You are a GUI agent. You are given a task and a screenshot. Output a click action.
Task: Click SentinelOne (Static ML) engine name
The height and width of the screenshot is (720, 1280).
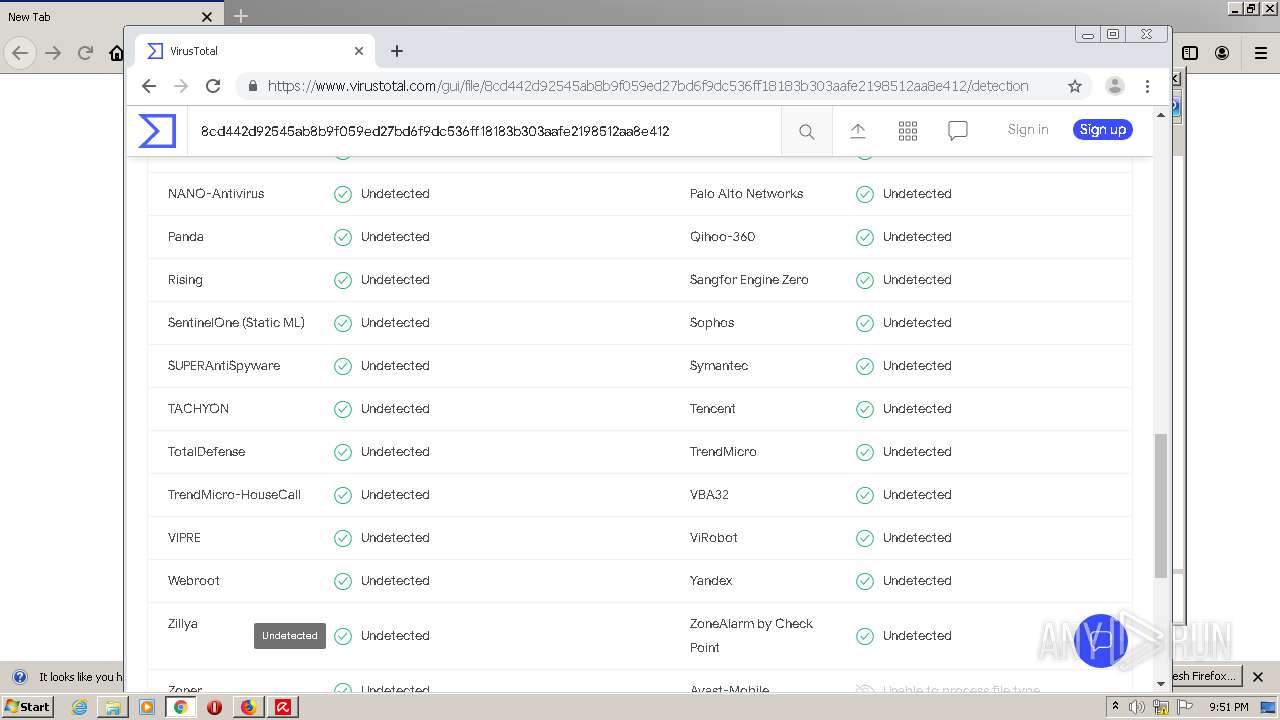point(236,323)
